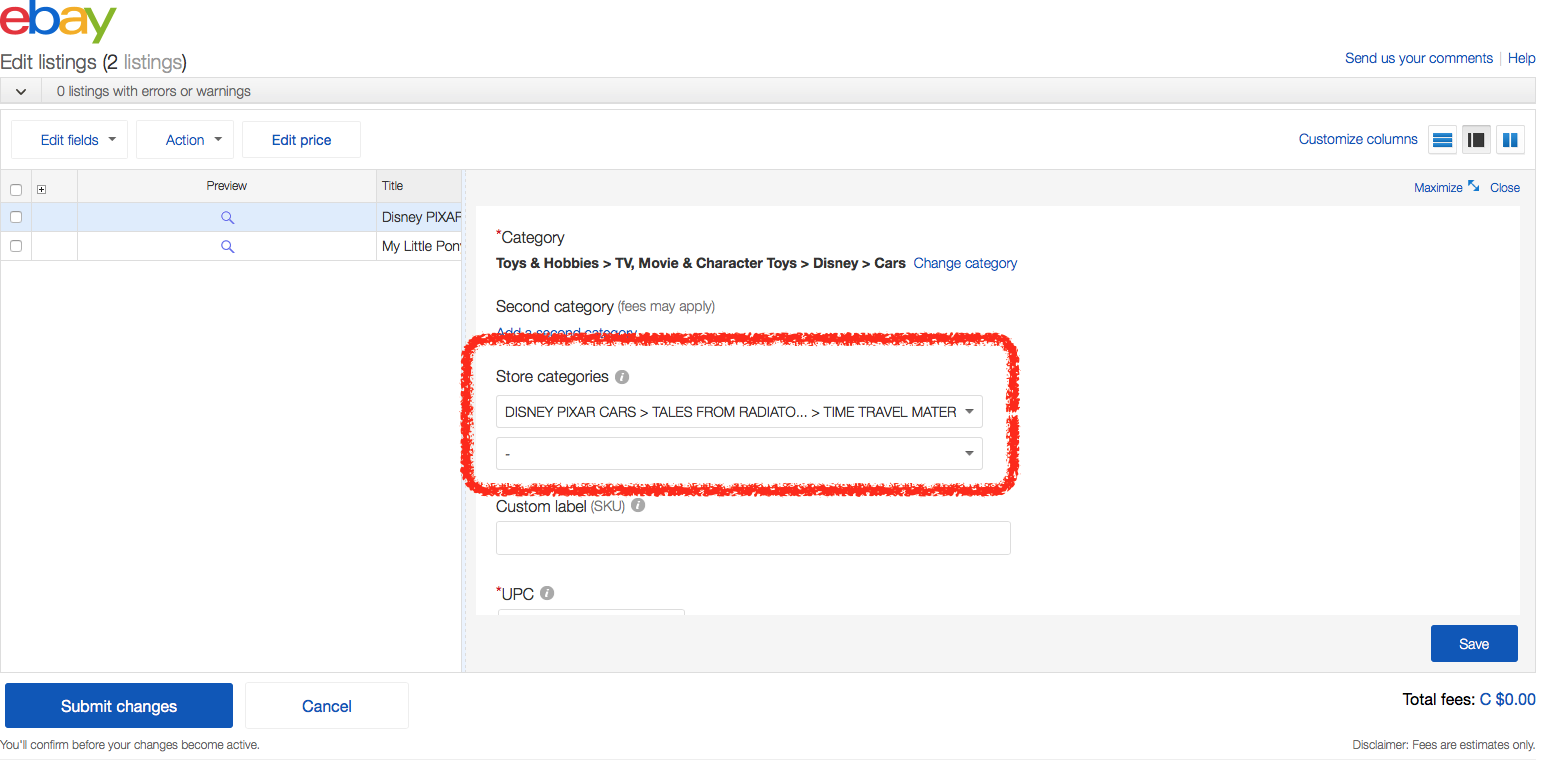Expand the errors or warnings section

coord(21,91)
